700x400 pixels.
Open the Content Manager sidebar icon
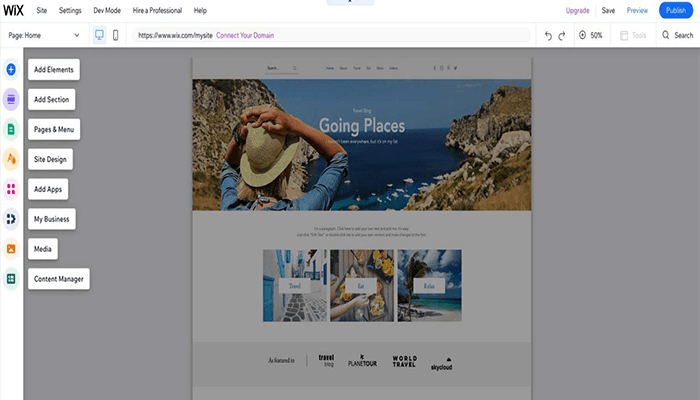point(11,279)
